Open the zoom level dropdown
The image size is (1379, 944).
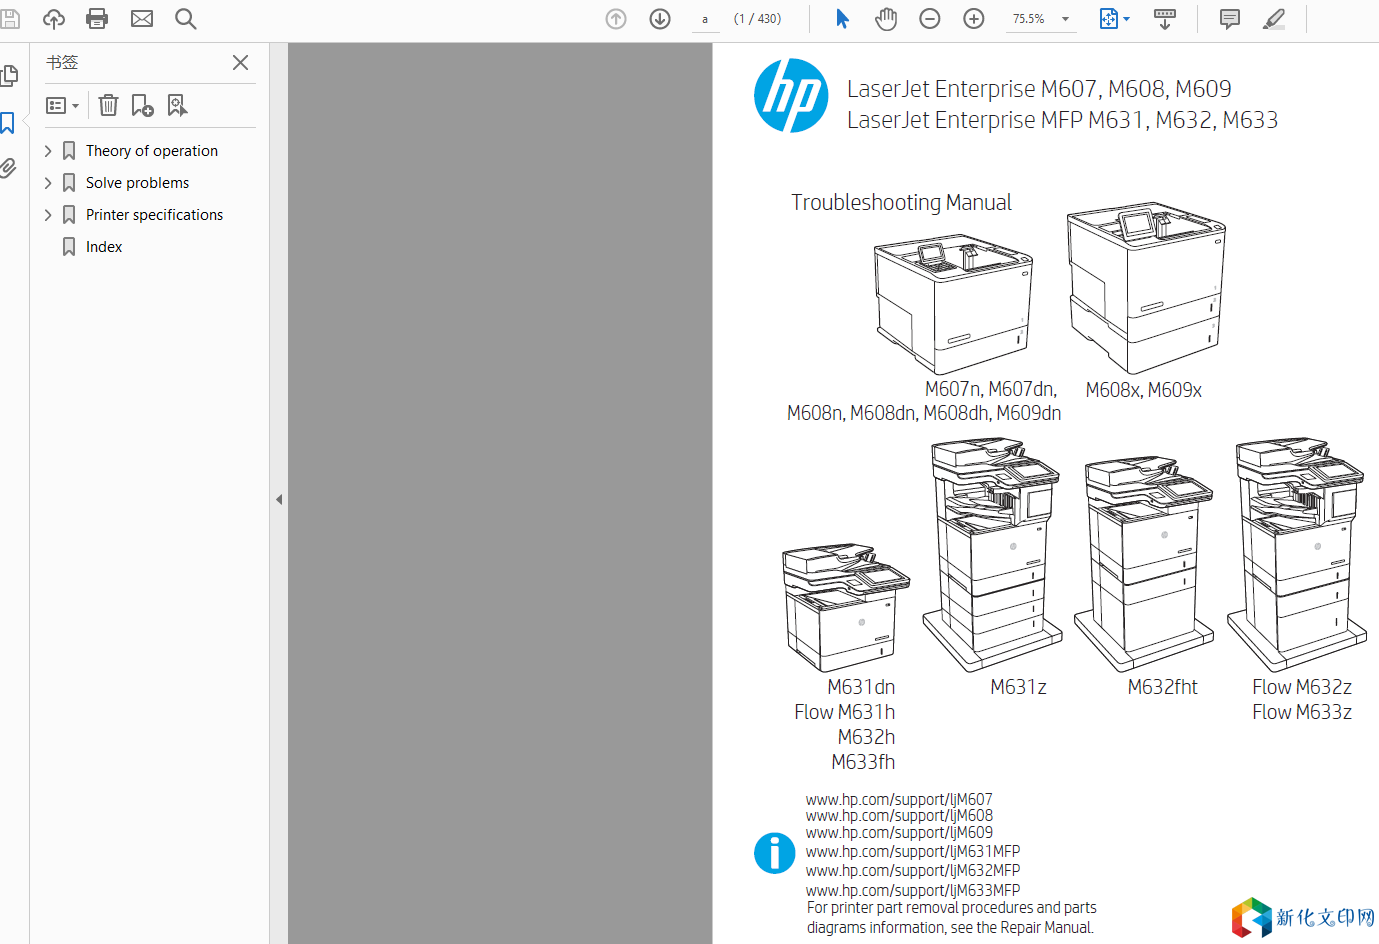1065,19
